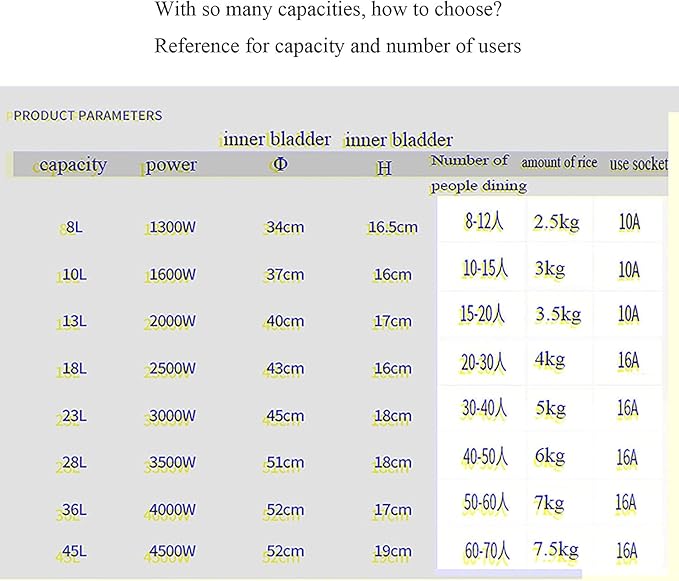The height and width of the screenshot is (581, 679).
Task: Select the Number of people dining header
Action: (x=479, y=173)
